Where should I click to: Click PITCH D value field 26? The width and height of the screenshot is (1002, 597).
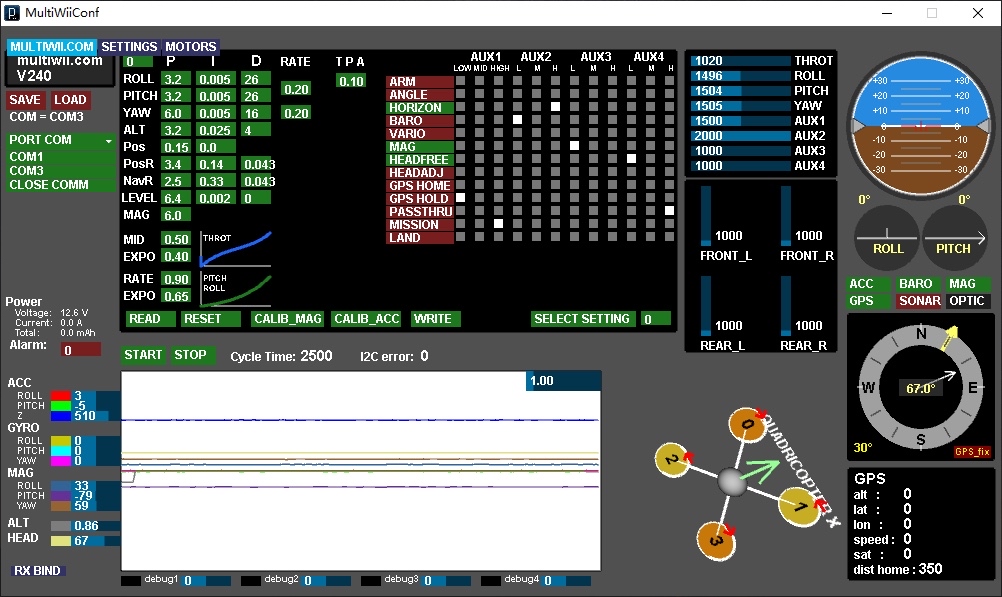(x=256, y=97)
